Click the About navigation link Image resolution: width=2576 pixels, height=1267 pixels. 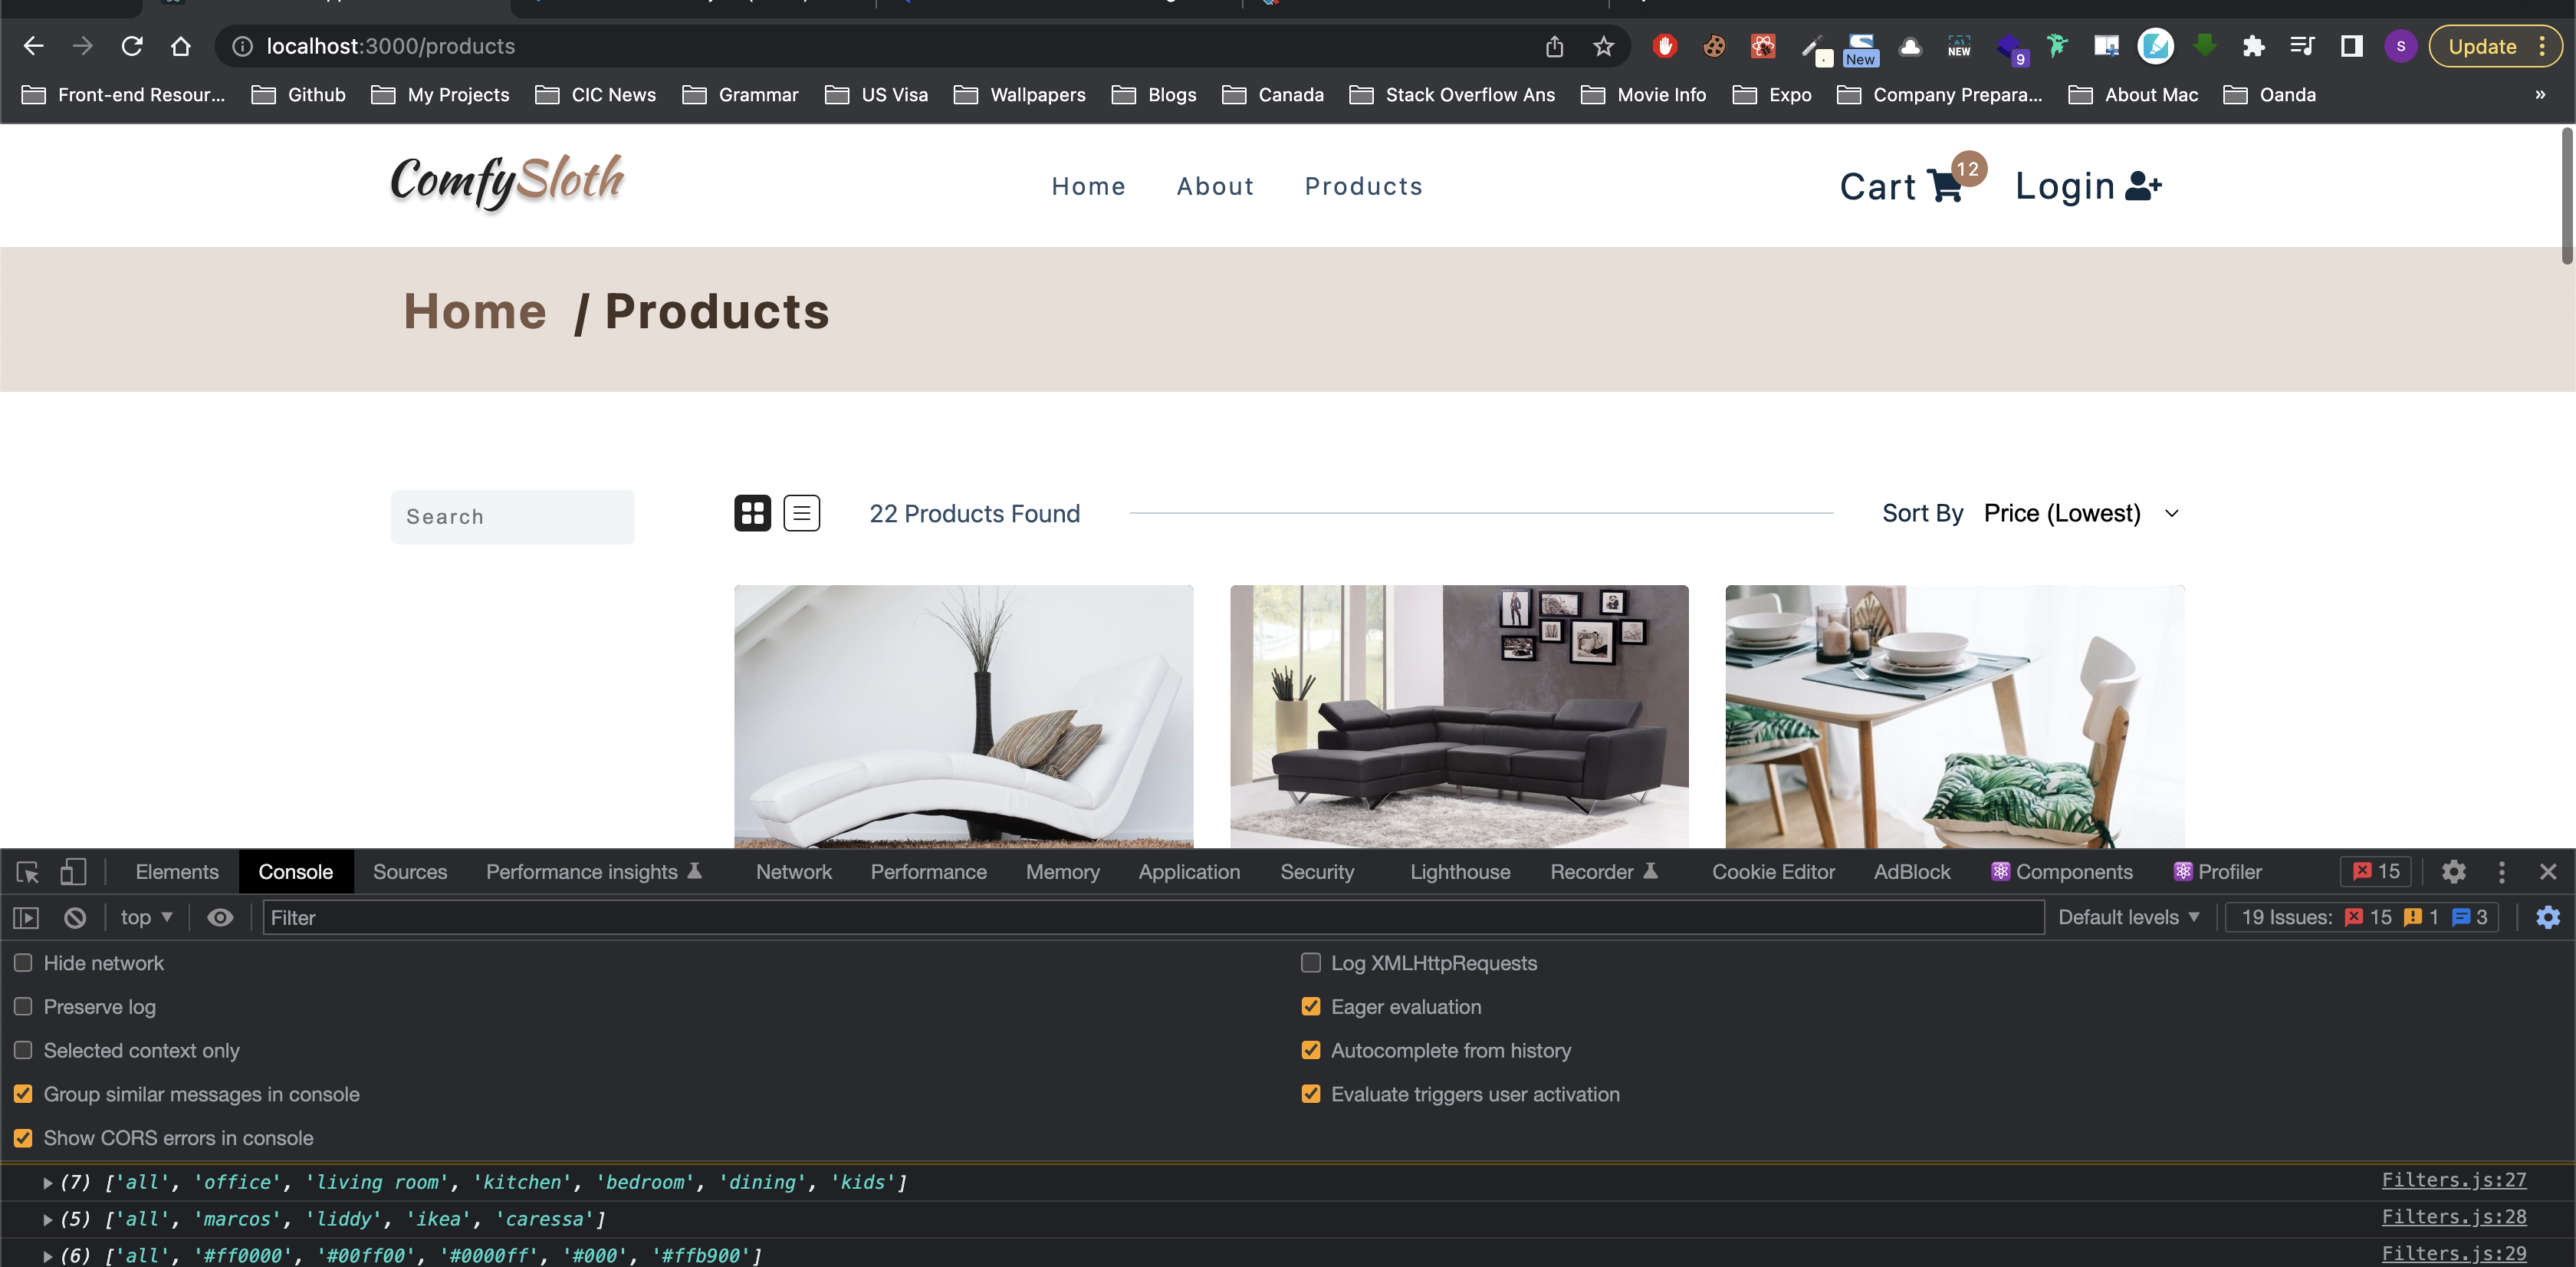(x=1214, y=186)
